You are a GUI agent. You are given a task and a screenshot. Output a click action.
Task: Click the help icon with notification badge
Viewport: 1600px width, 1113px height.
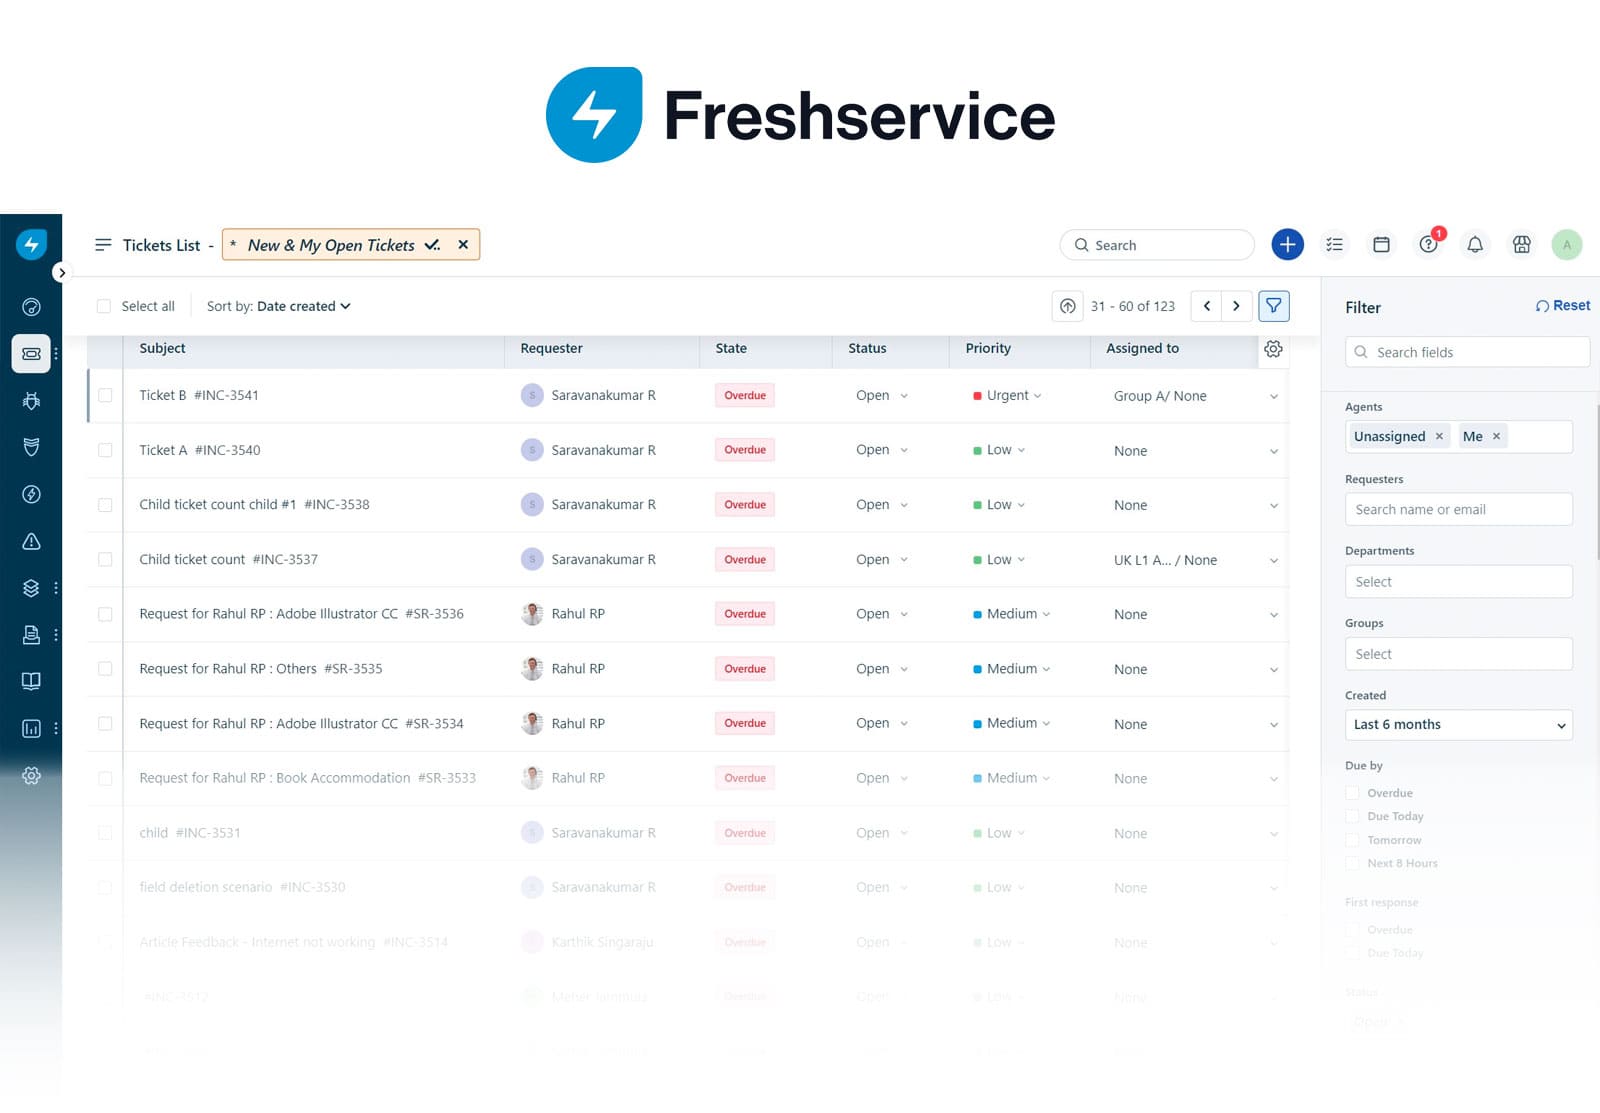coord(1428,244)
